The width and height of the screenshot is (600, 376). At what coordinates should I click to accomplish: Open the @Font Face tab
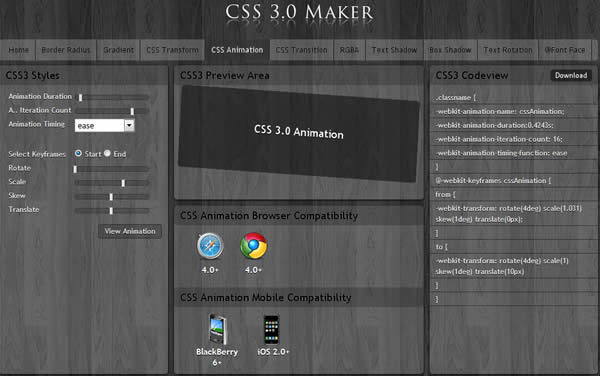click(x=565, y=50)
